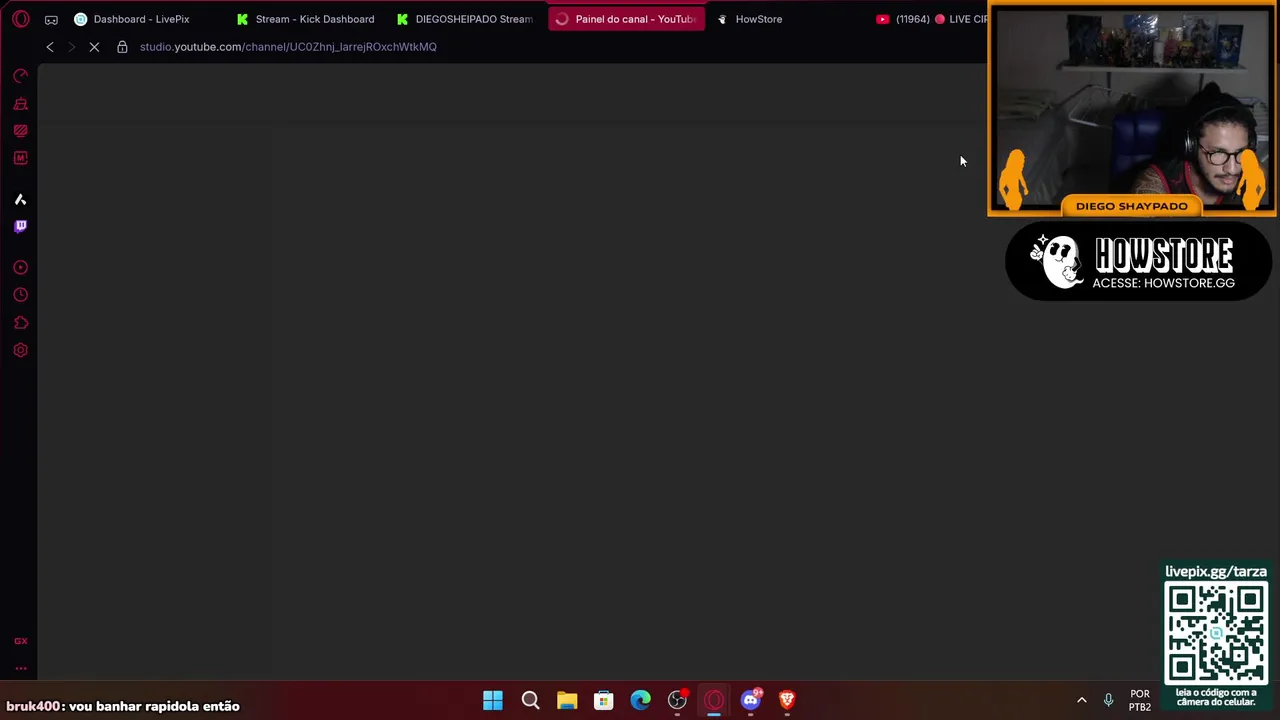Expand the system tray hidden icons chevron
1280x720 pixels.
1081,701
